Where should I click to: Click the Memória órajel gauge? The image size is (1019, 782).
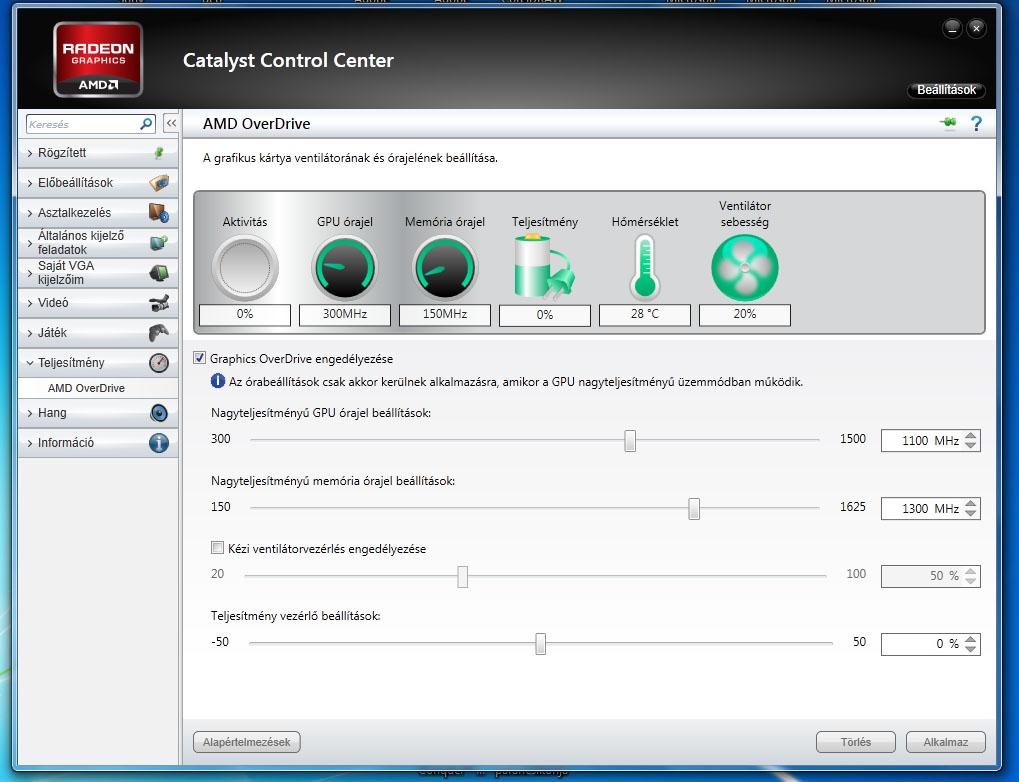click(x=445, y=268)
